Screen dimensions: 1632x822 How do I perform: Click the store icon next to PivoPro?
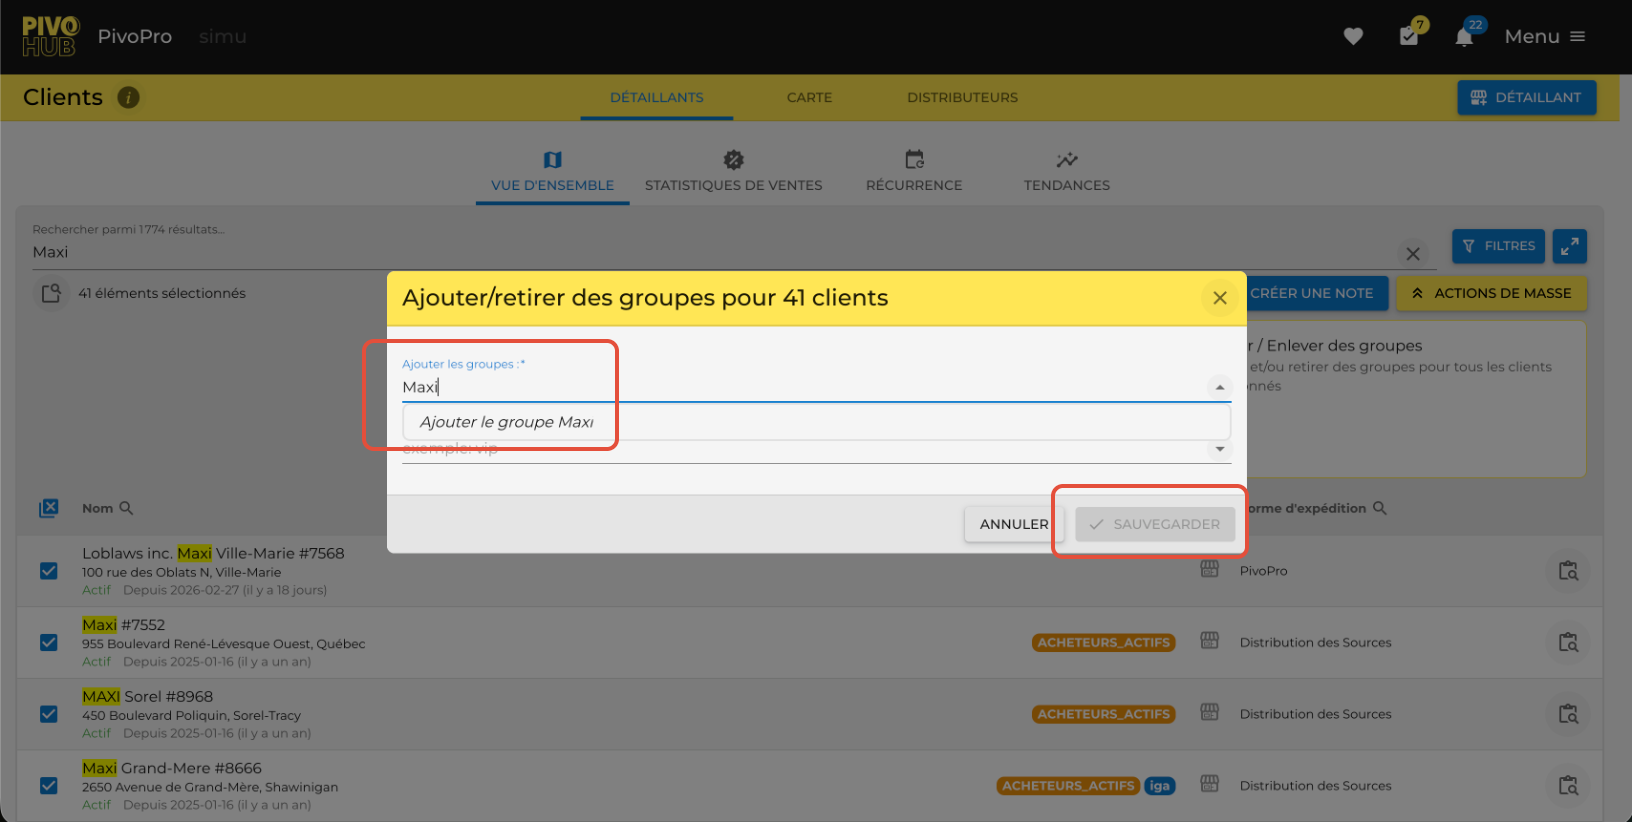1210,570
